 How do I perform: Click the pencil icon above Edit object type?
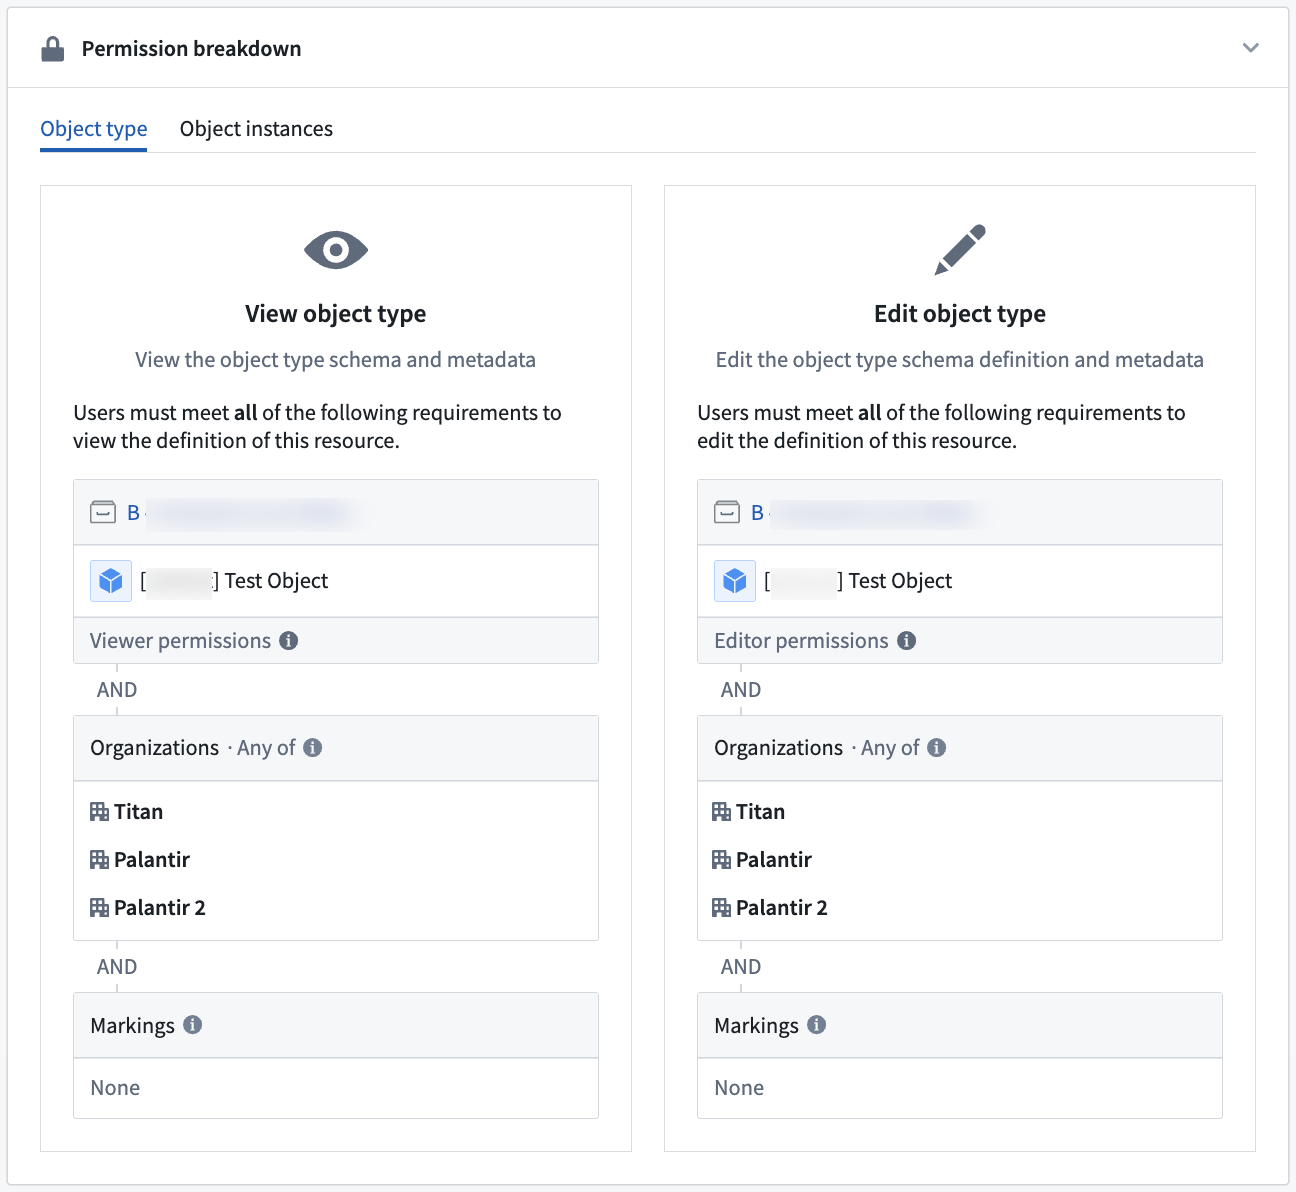coord(960,249)
